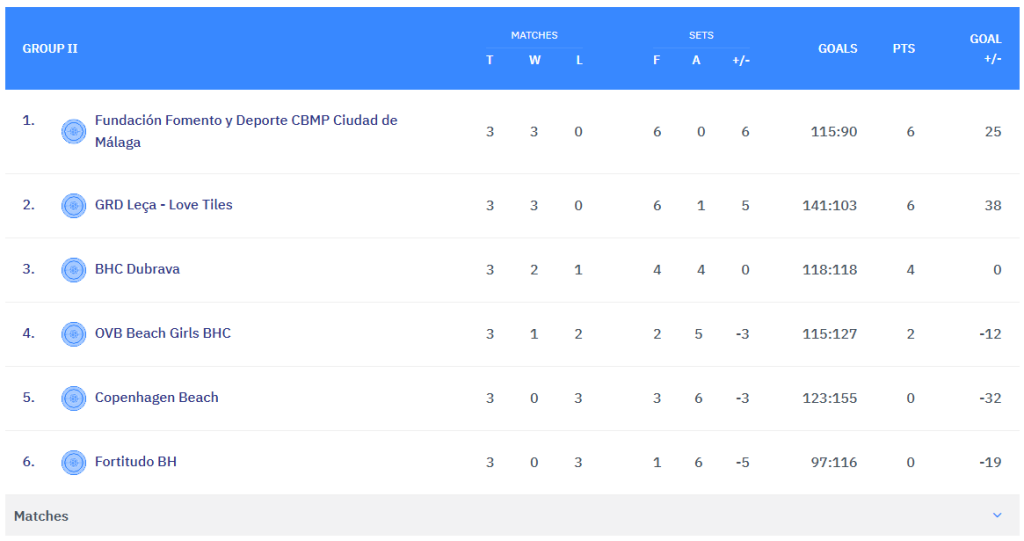Click the Fortitudo BH team logo
1024x541 pixels.
click(x=73, y=461)
